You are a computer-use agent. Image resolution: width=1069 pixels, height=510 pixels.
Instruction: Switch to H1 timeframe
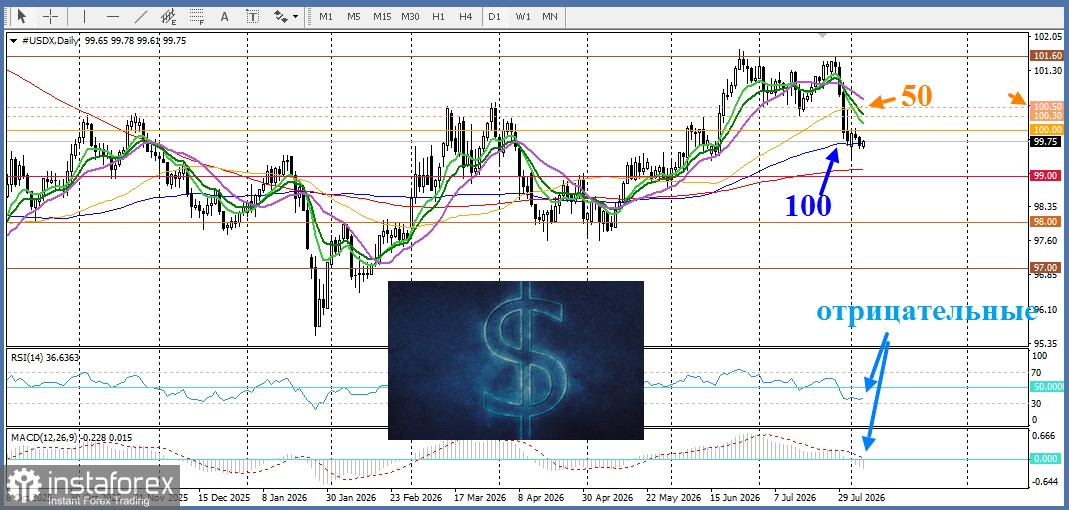(x=438, y=16)
